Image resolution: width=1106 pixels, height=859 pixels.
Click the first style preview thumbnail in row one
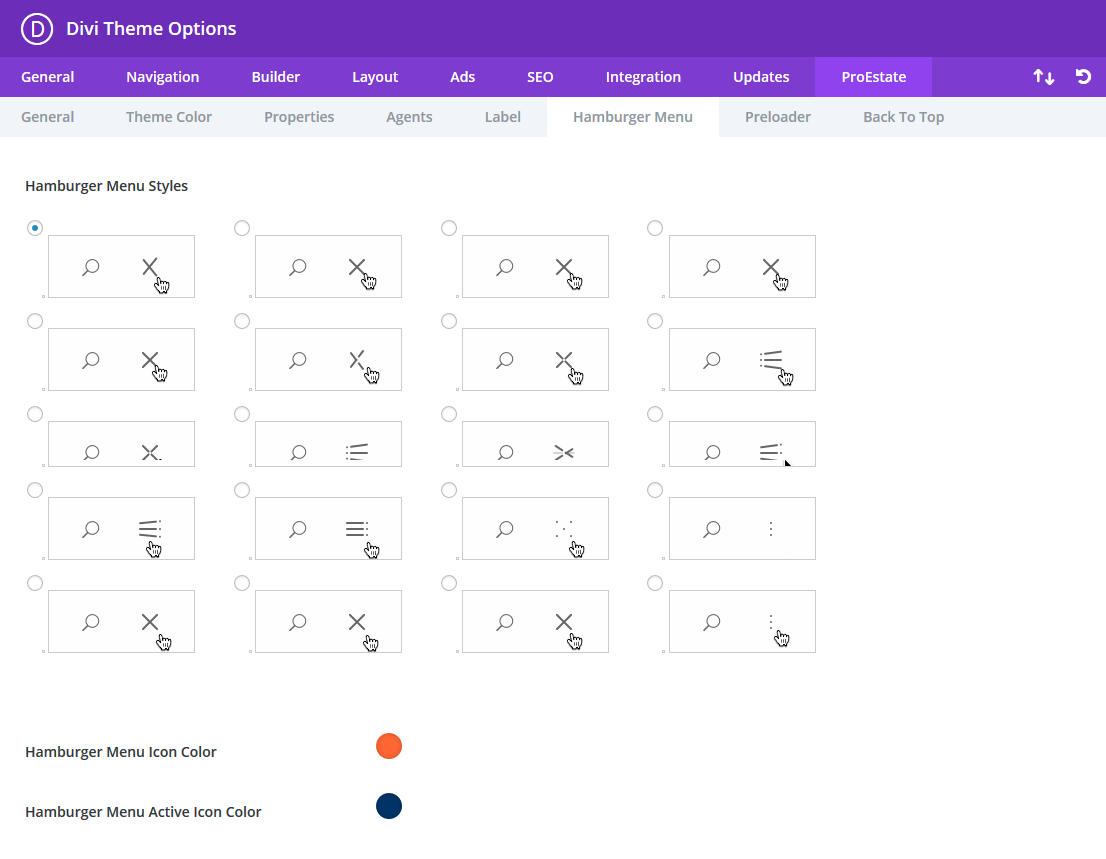(121, 267)
